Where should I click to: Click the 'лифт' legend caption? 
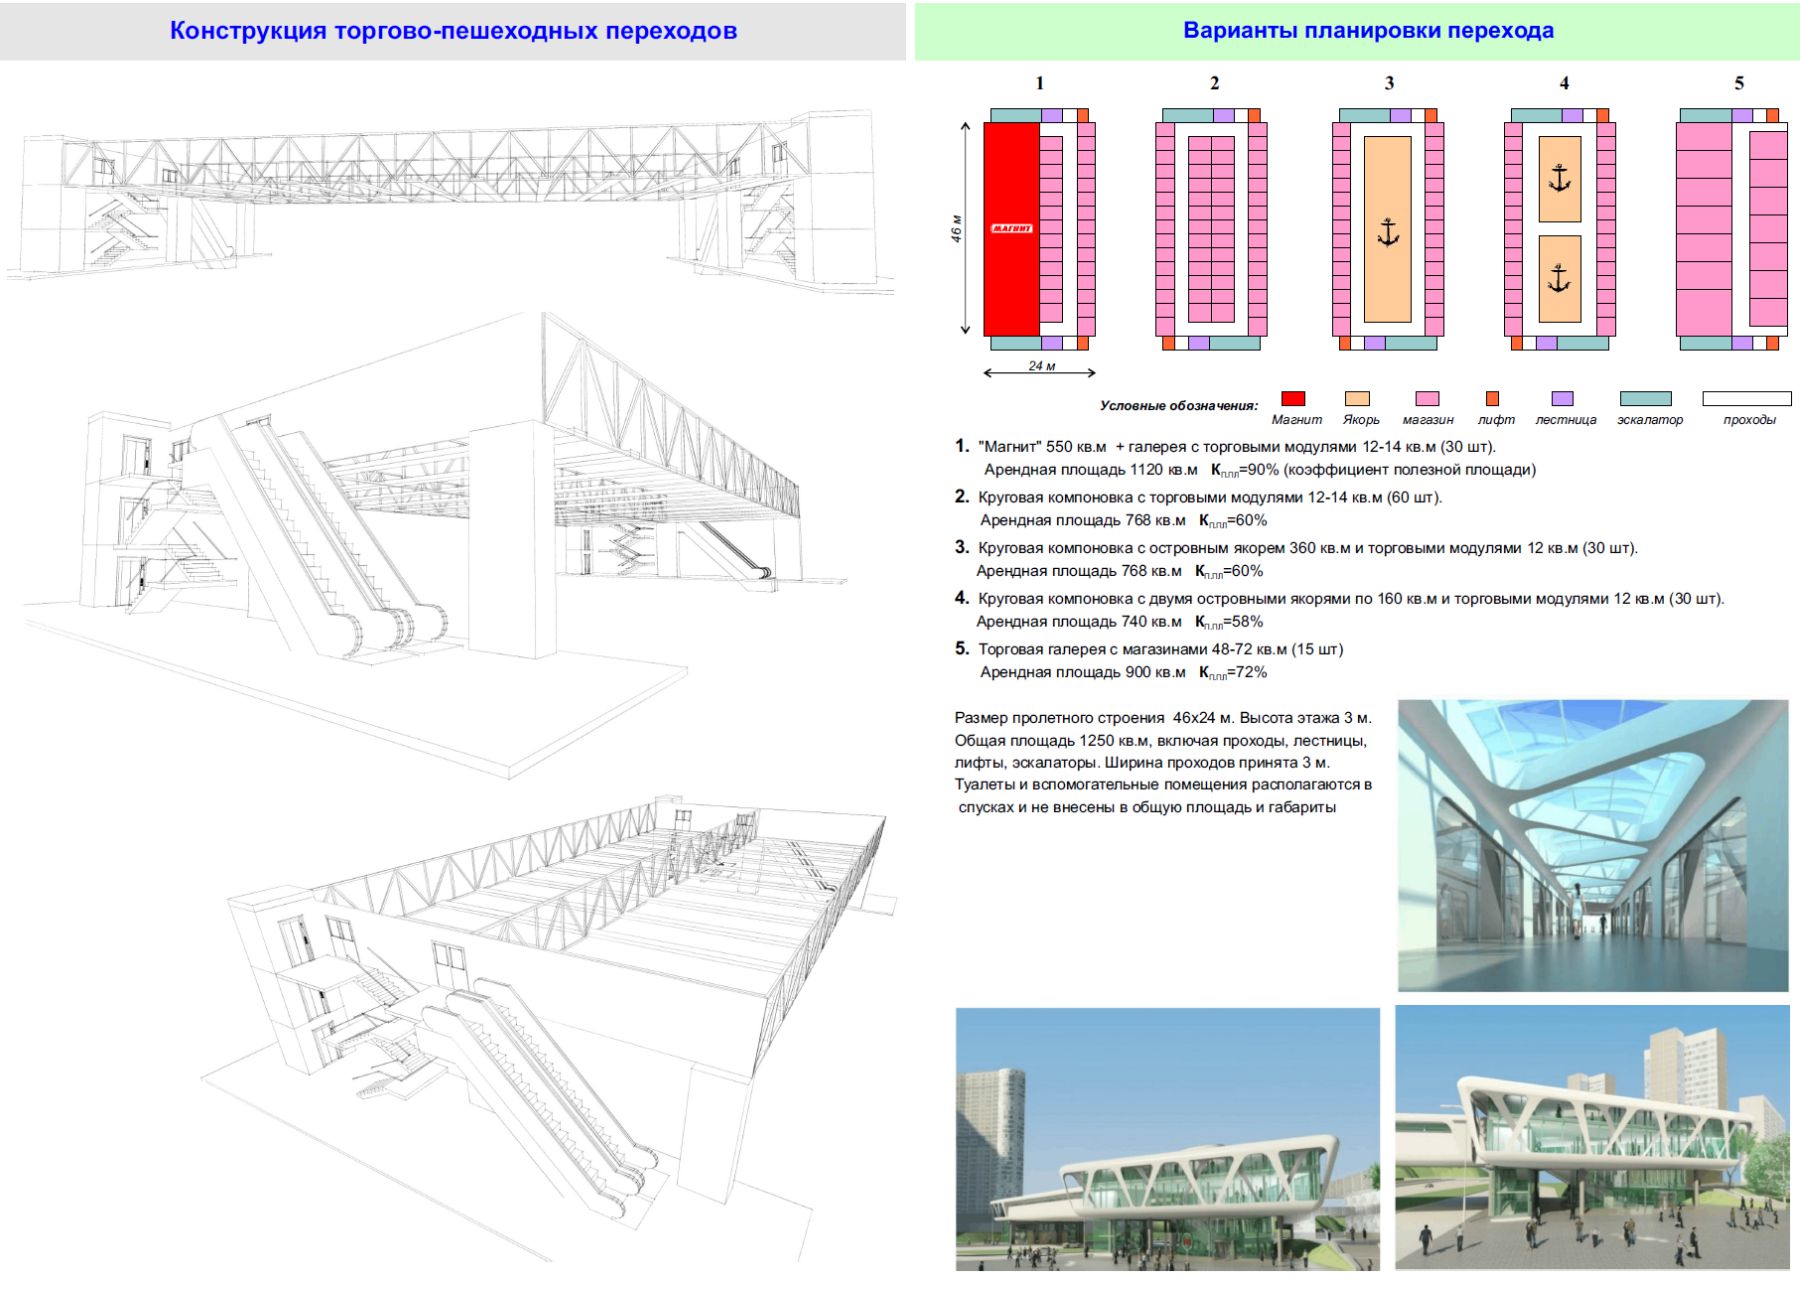(1496, 420)
